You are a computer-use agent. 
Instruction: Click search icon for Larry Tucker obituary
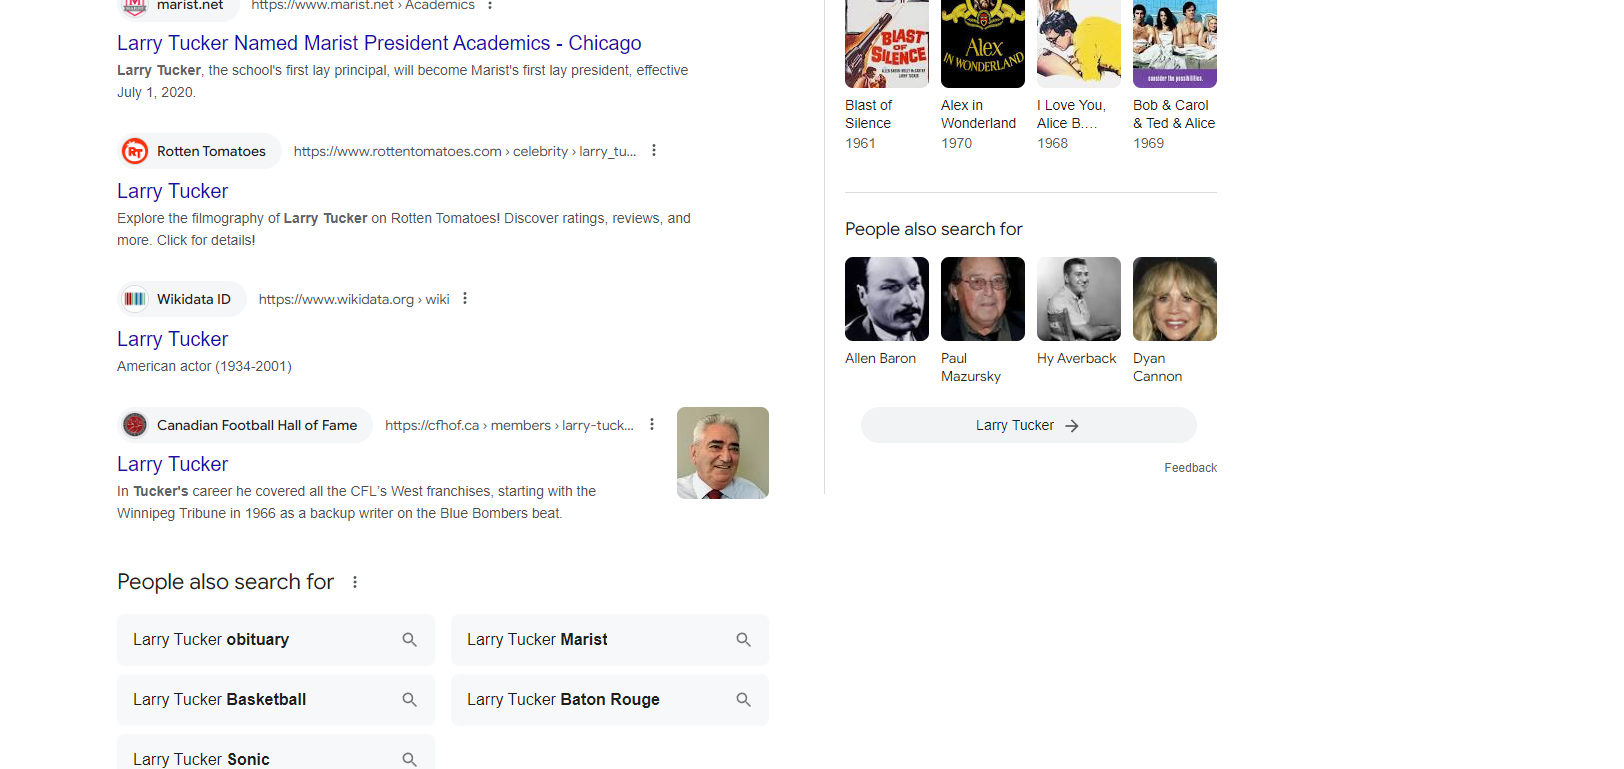coord(409,640)
